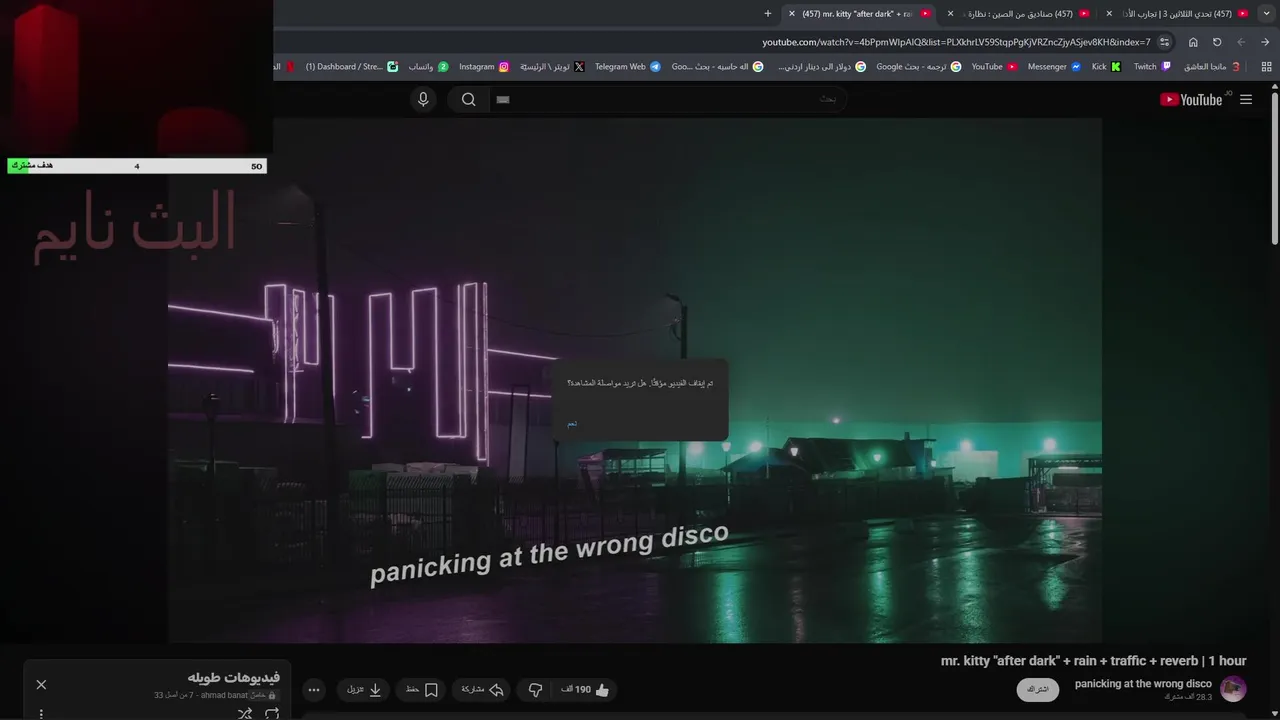Subscribe using the اشتراك button
The width and height of the screenshot is (1280, 720).
[x=1038, y=689]
